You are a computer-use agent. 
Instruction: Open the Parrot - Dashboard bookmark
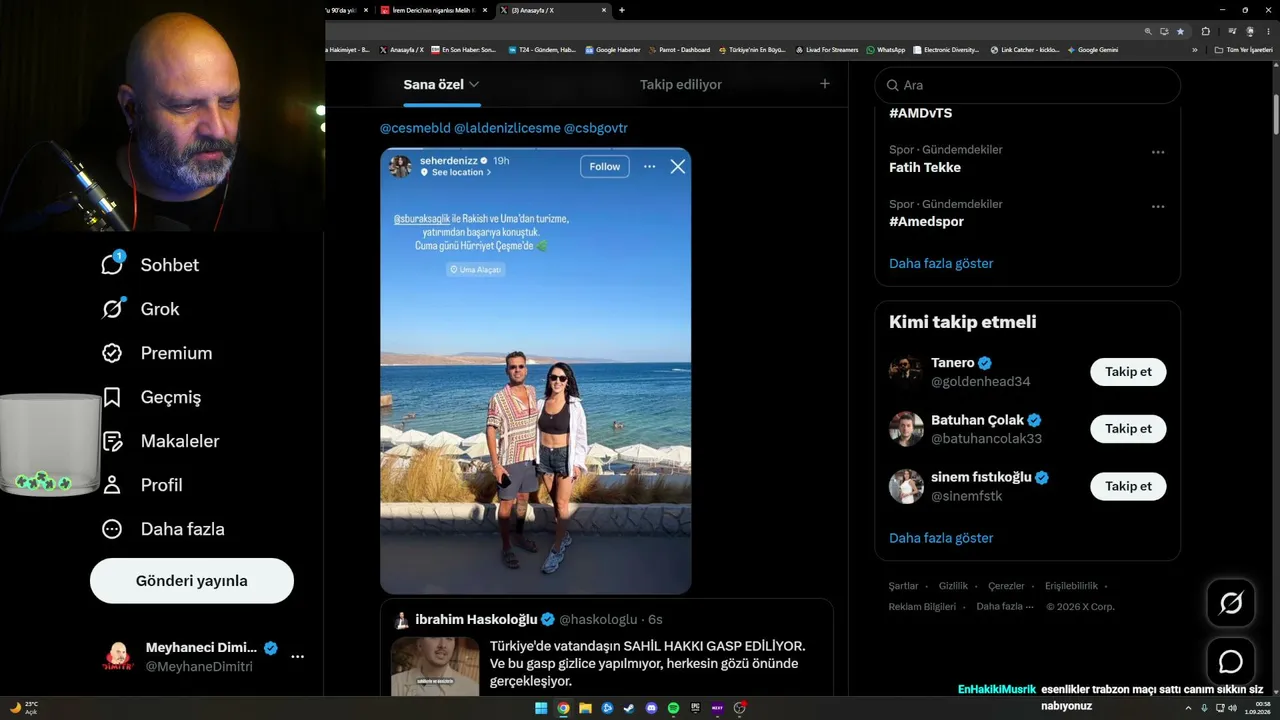coord(680,49)
